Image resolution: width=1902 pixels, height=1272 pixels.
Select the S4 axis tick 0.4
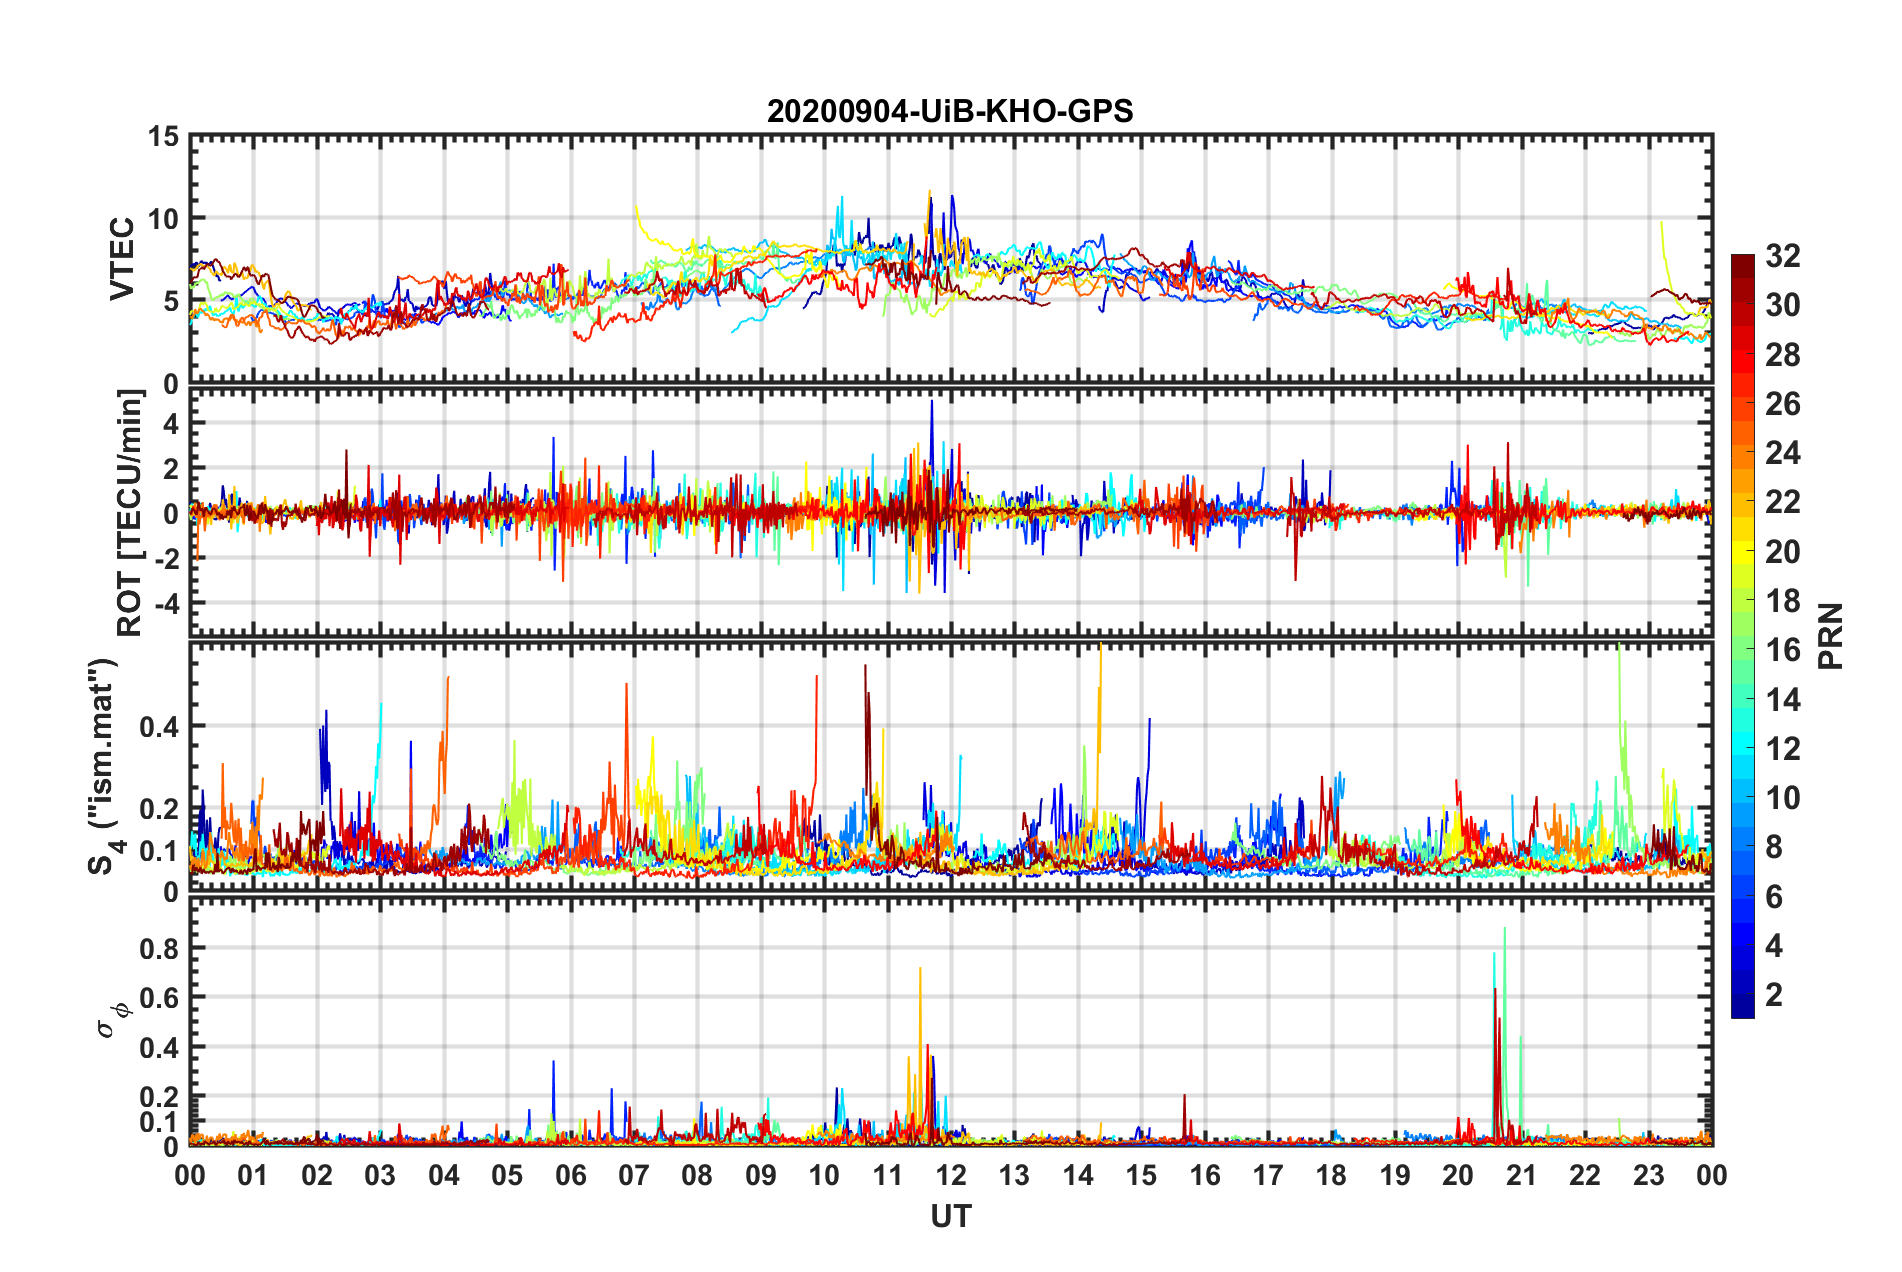click(159, 727)
